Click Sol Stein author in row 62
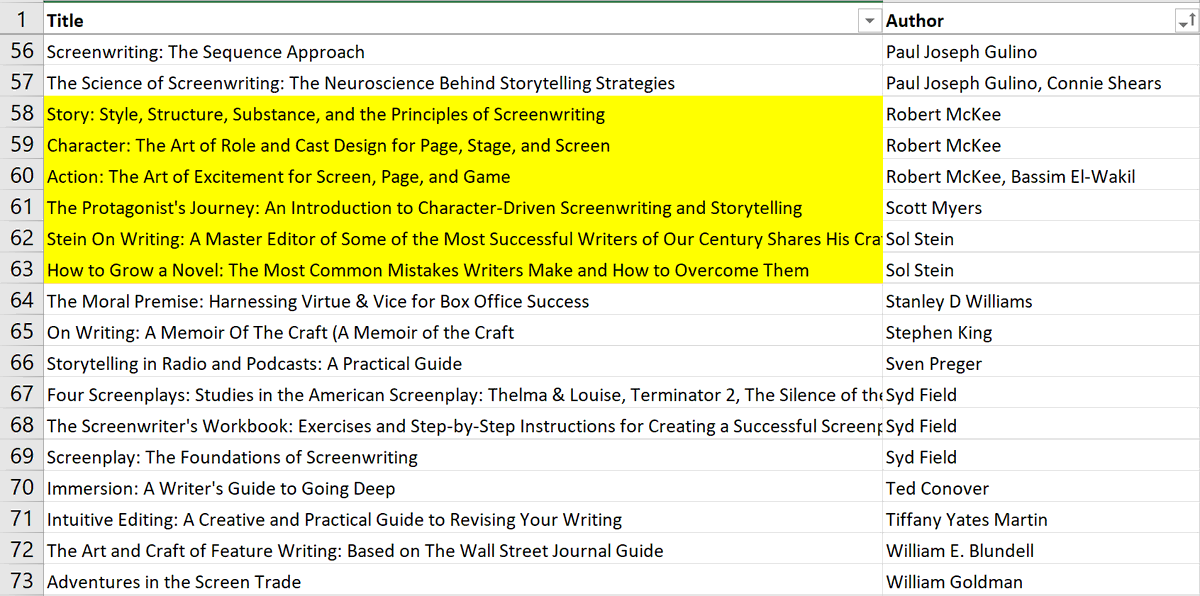The height and width of the screenshot is (596, 1200). tap(1041, 239)
